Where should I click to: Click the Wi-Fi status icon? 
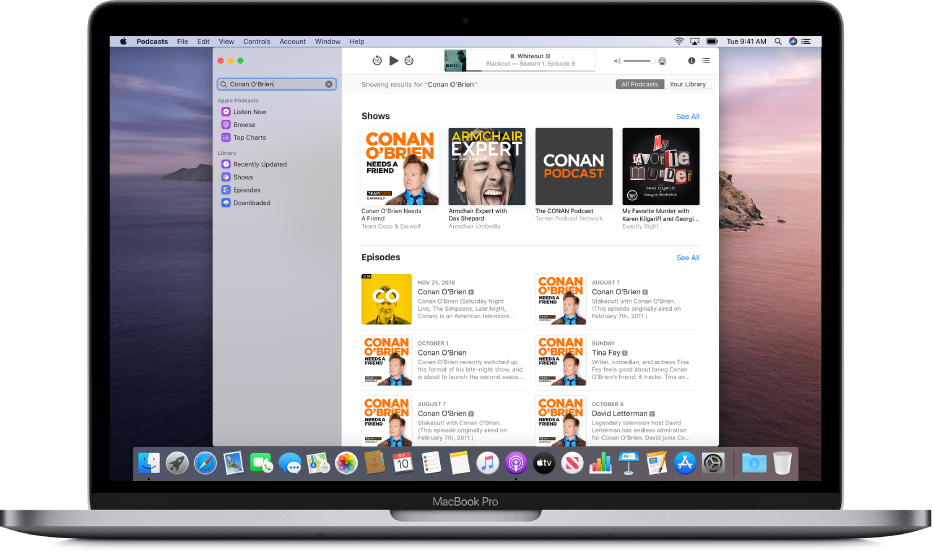click(x=678, y=42)
